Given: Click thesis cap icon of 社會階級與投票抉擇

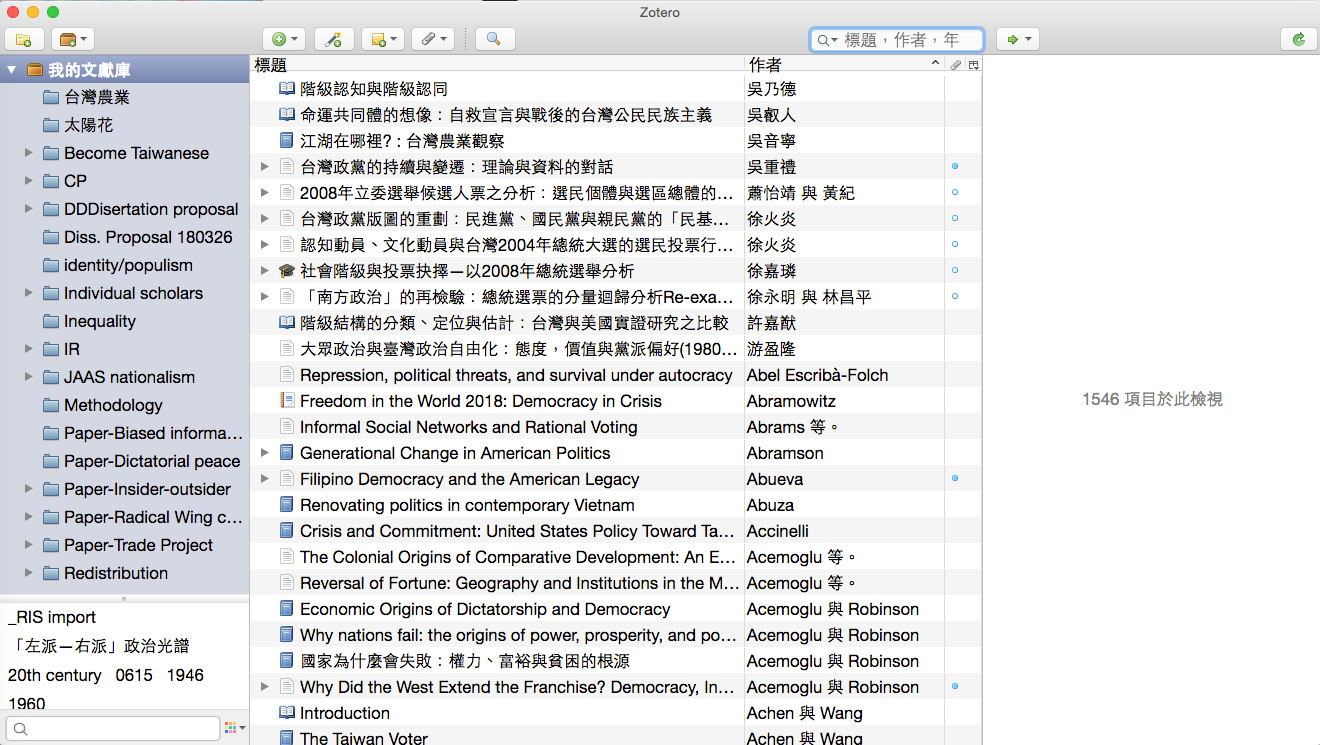Looking at the screenshot, I should pos(287,271).
